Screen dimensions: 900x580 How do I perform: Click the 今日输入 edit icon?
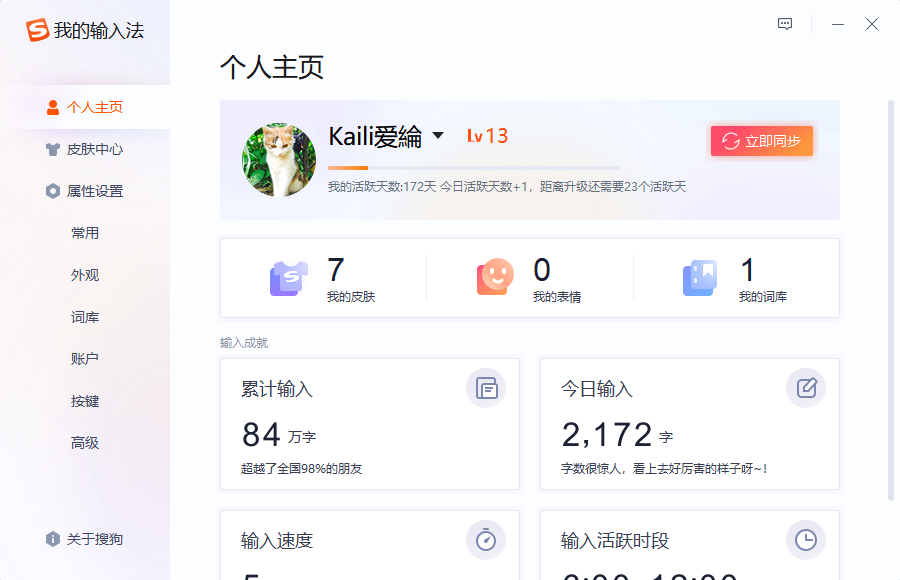pos(806,388)
